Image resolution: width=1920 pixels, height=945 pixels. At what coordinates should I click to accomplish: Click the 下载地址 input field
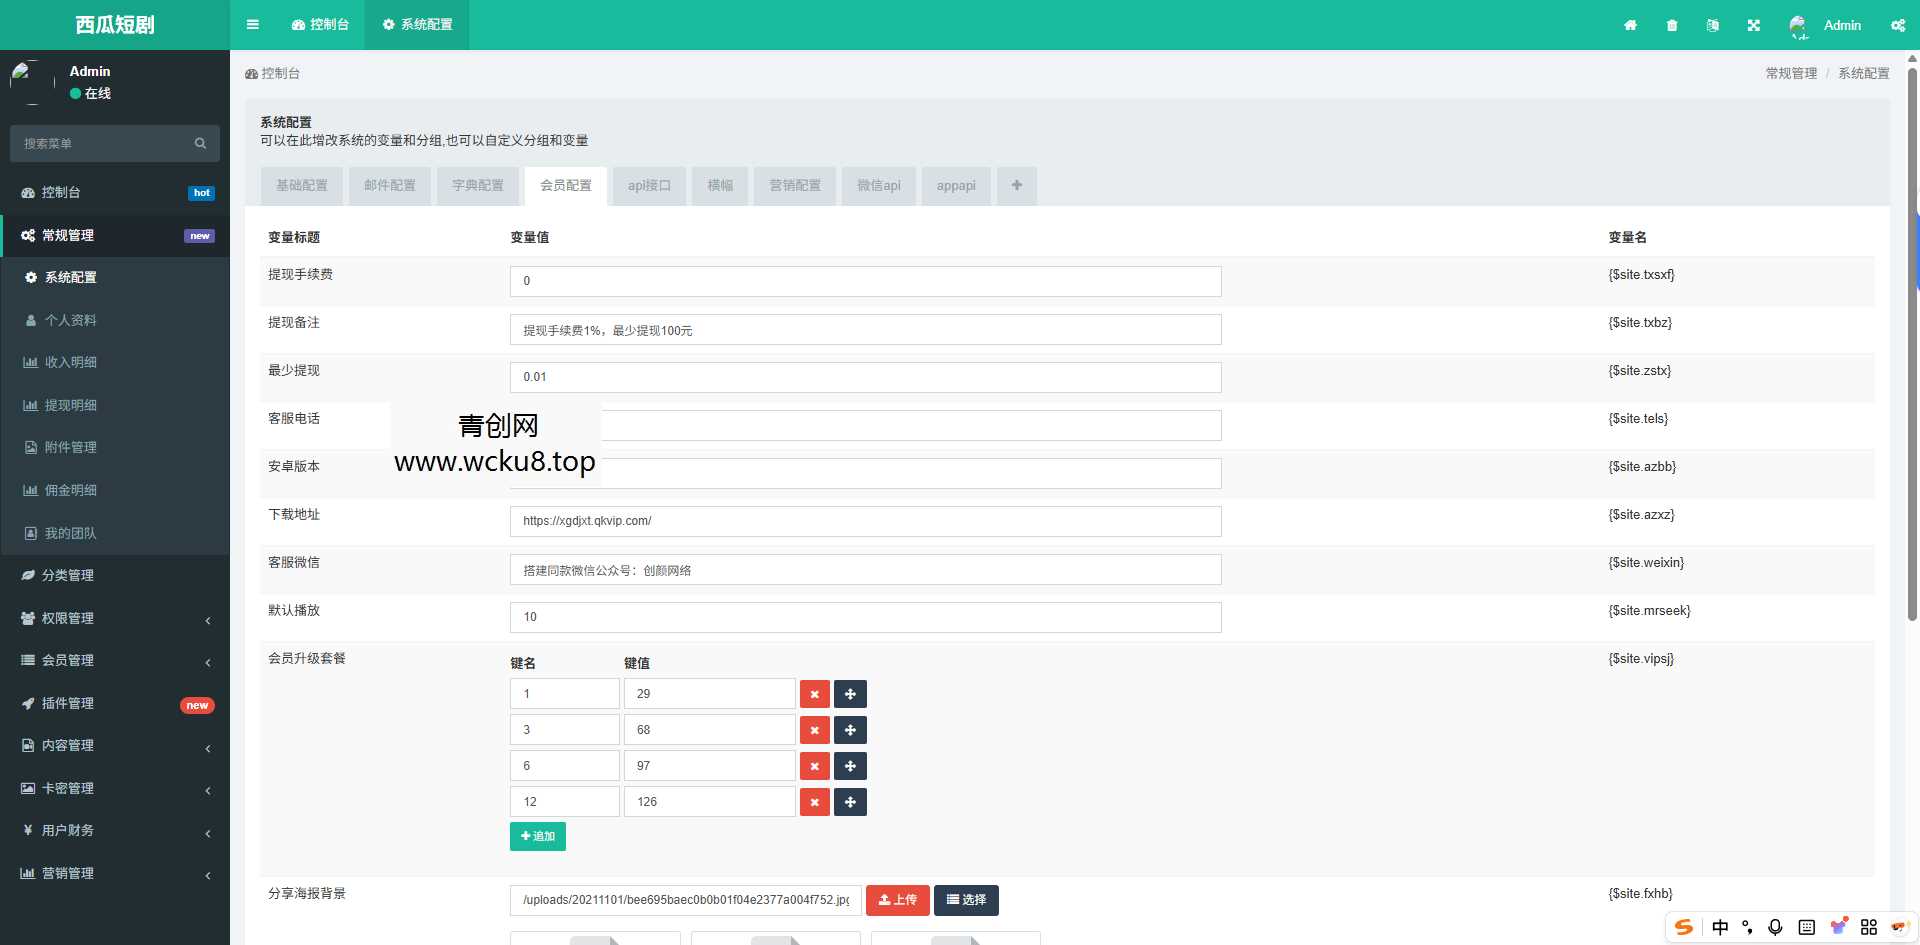point(865,521)
